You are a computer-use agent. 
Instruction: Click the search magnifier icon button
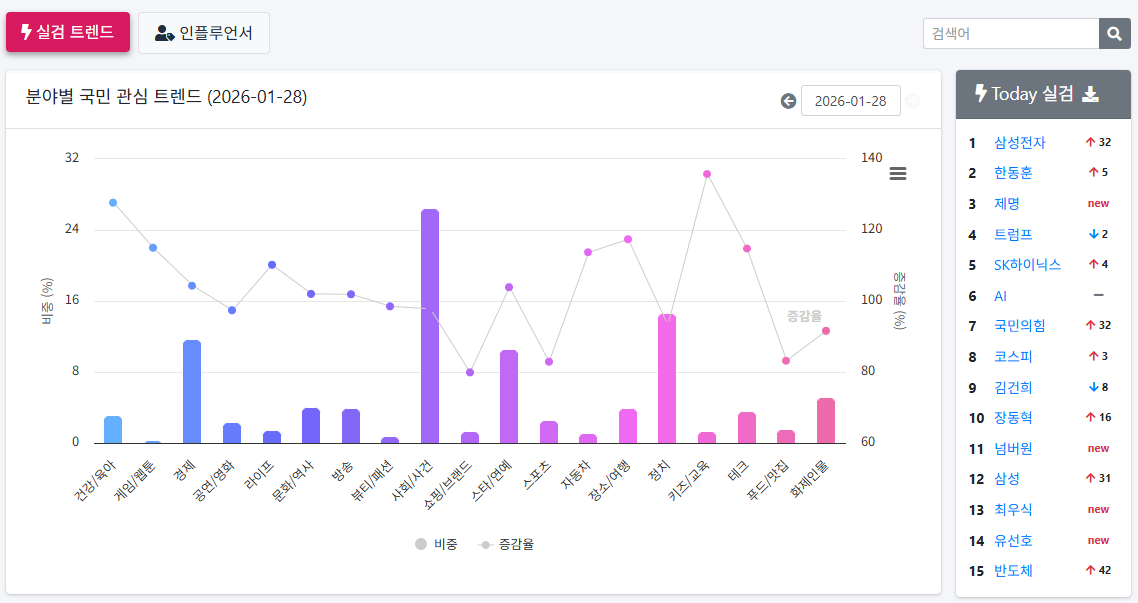(x=1114, y=33)
